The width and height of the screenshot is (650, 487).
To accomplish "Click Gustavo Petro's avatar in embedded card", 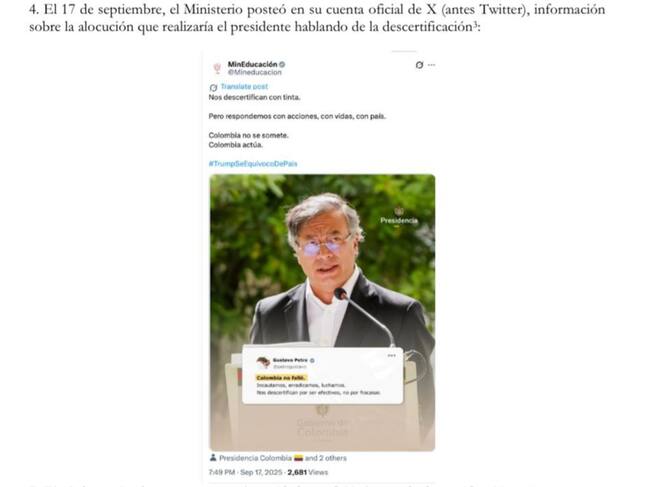I will pyautogui.click(x=263, y=362).
